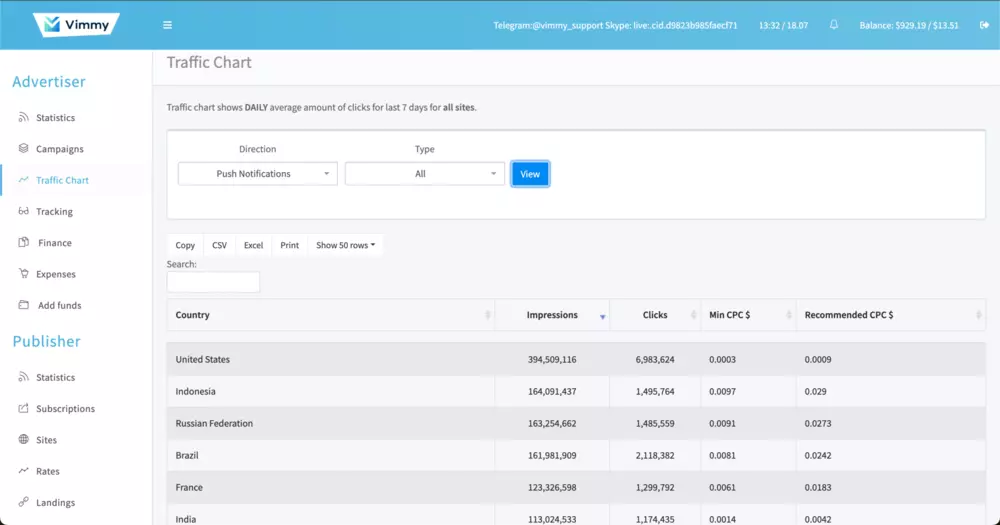Open Landings under Publisher

55,502
